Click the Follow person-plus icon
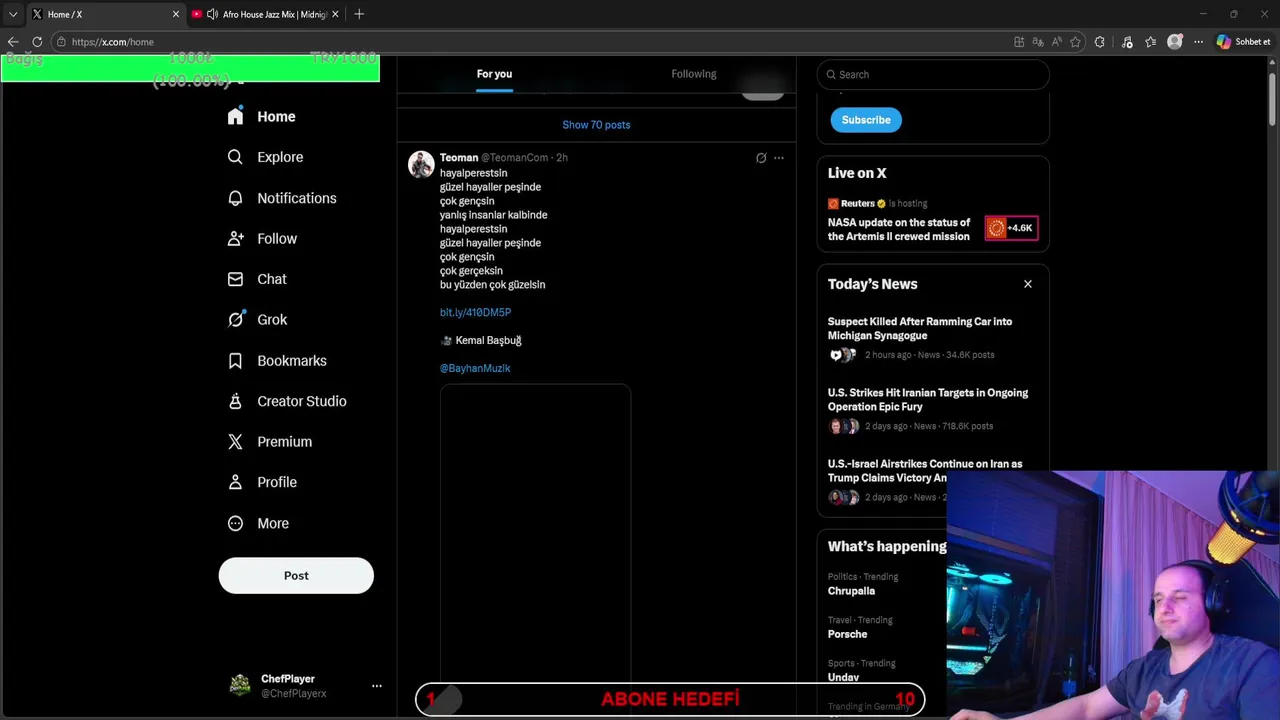 (235, 239)
